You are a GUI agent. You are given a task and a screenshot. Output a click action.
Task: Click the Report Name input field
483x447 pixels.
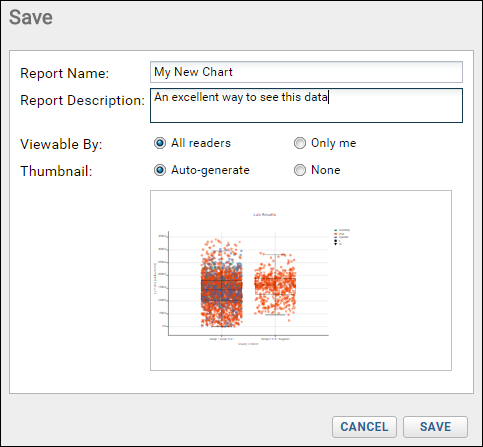306,72
